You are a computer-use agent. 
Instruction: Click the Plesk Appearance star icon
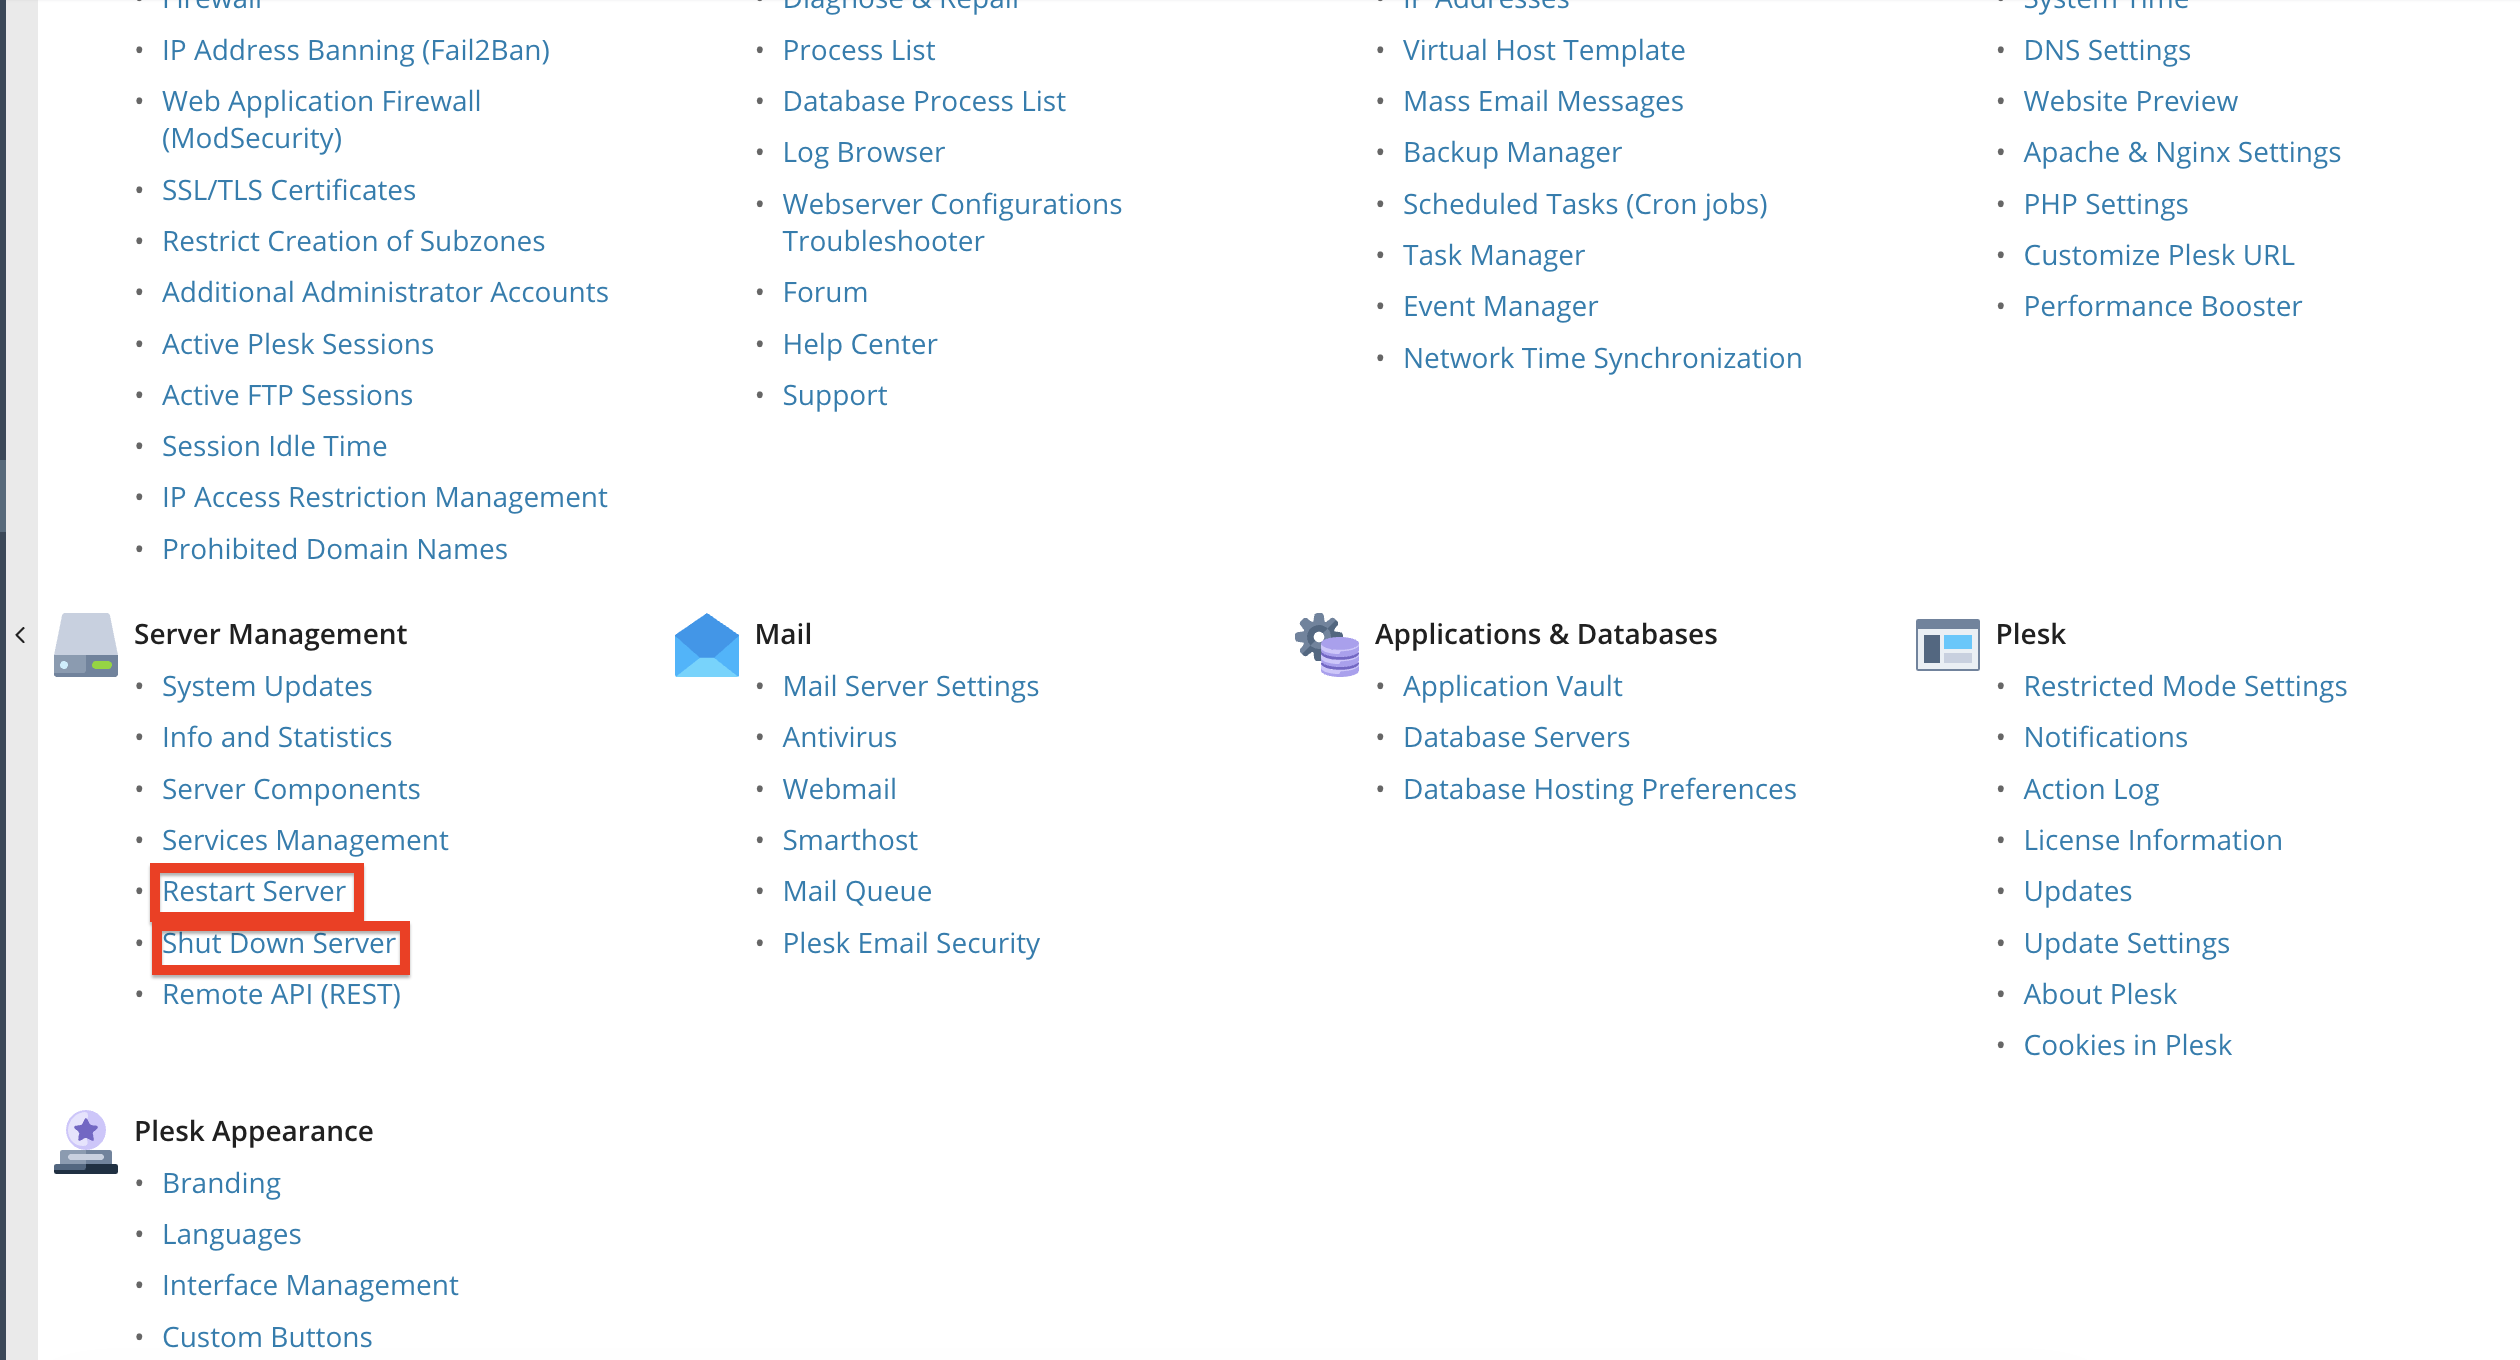86,1141
